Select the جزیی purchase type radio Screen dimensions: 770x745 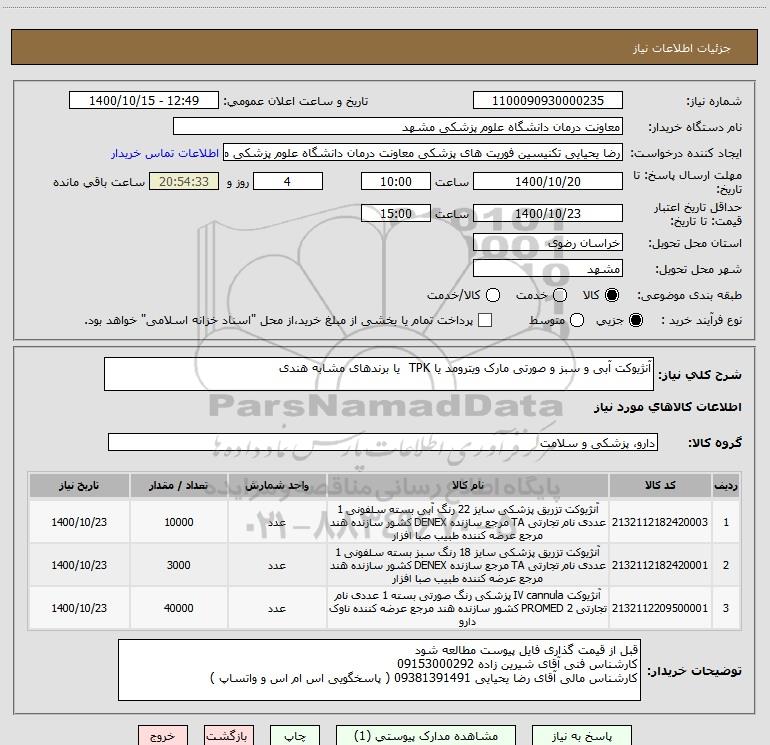[x=636, y=320]
